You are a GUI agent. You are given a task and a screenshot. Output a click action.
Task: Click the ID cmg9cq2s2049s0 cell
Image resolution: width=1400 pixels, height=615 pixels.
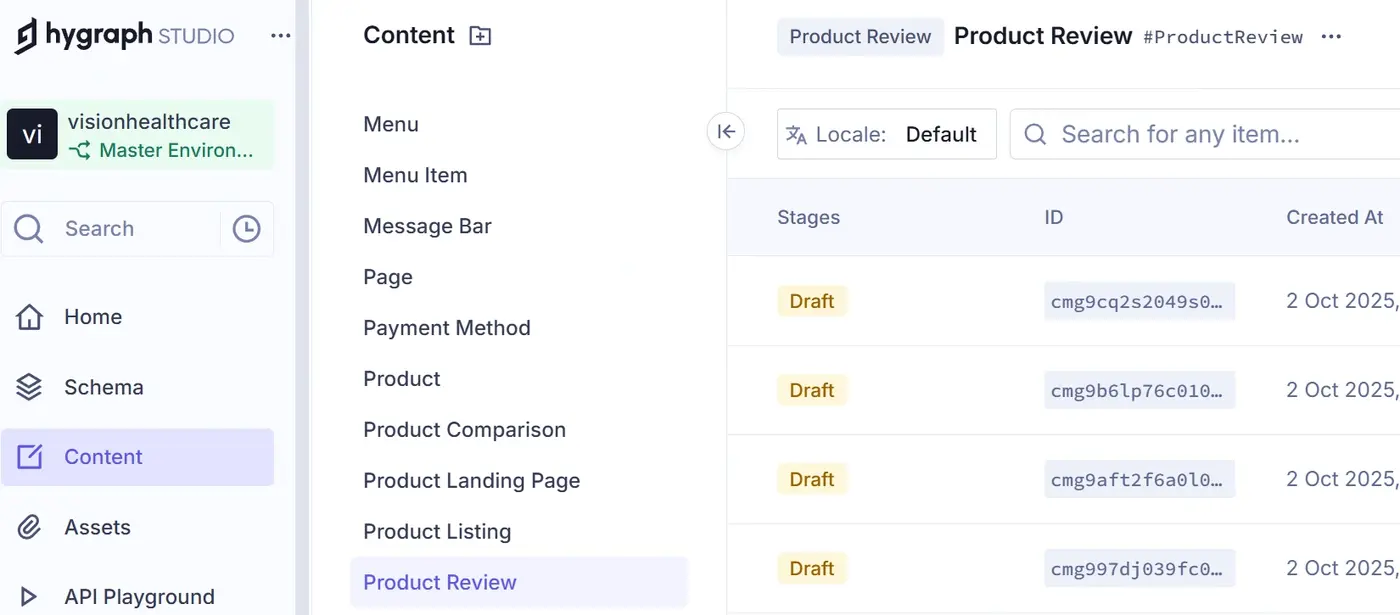[1140, 301]
